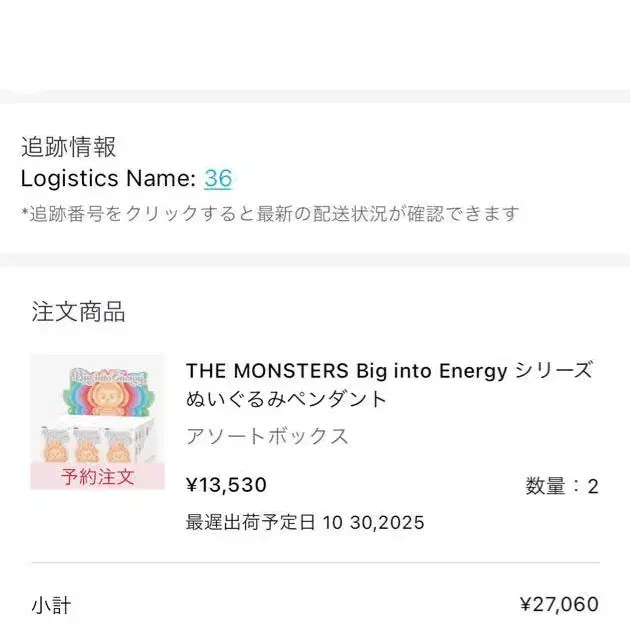
Task: Click the quantity label 数量：2
Action: tap(561, 487)
